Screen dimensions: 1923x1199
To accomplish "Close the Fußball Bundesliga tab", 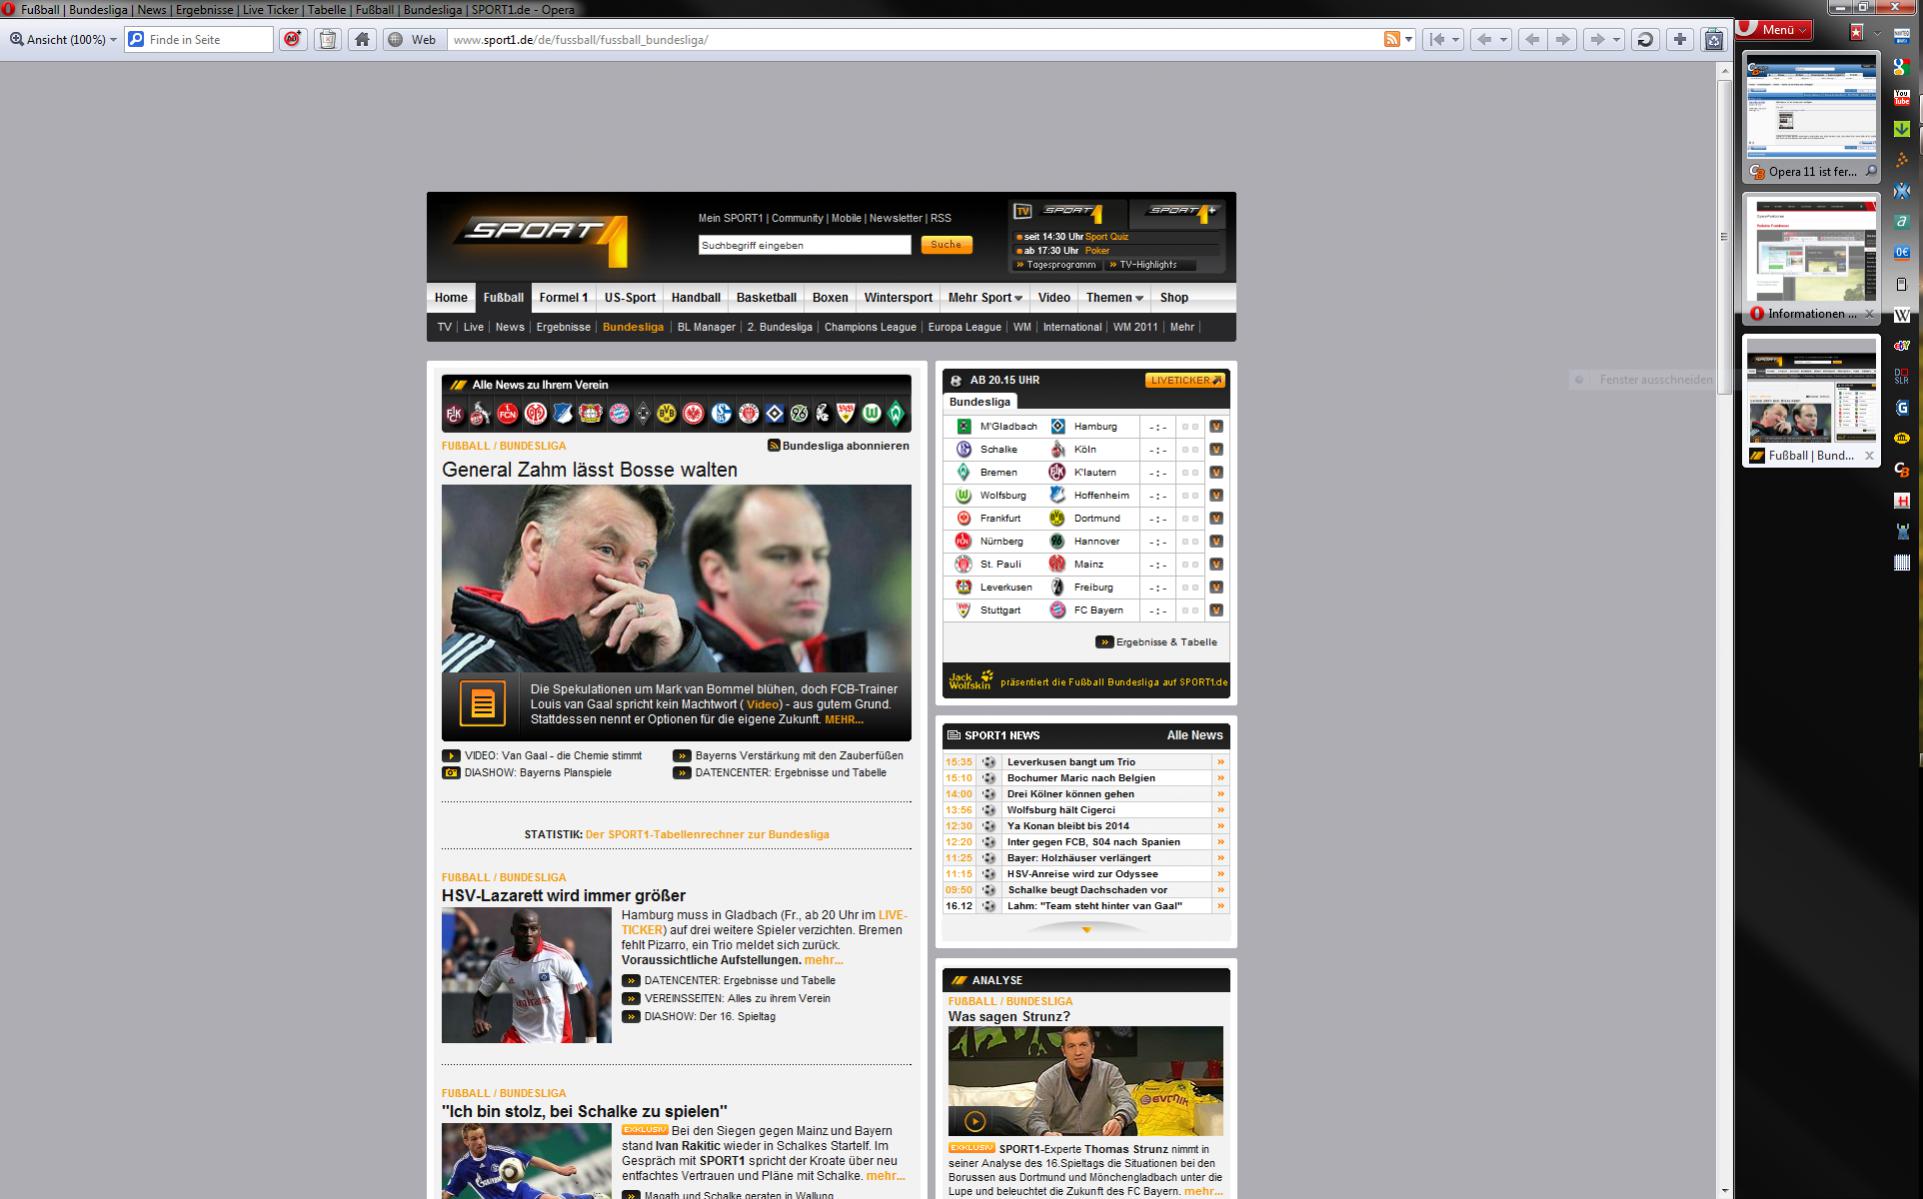I will click(1869, 456).
